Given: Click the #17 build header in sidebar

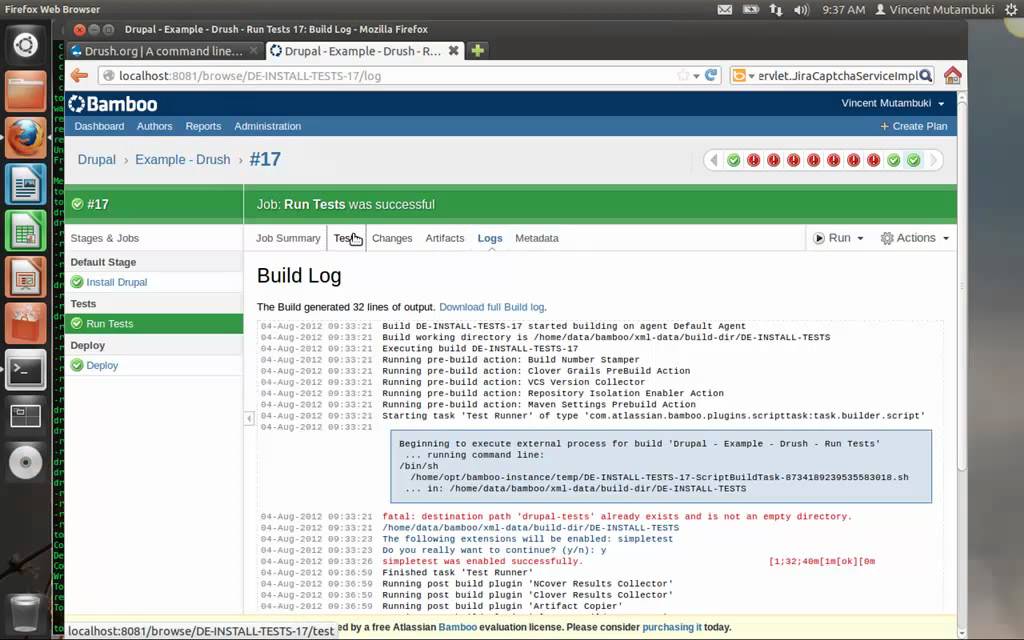Looking at the screenshot, I should [x=154, y=204].
